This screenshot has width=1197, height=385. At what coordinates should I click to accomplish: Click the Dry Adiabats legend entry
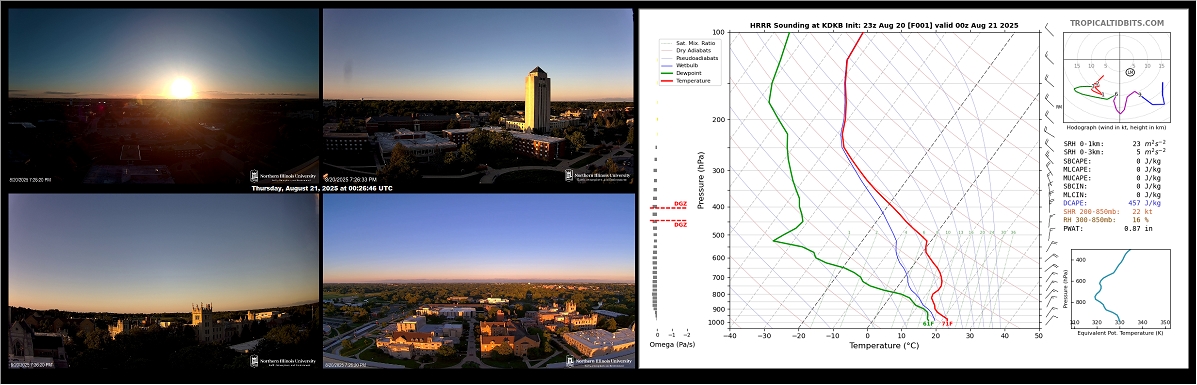click(685, 50)
